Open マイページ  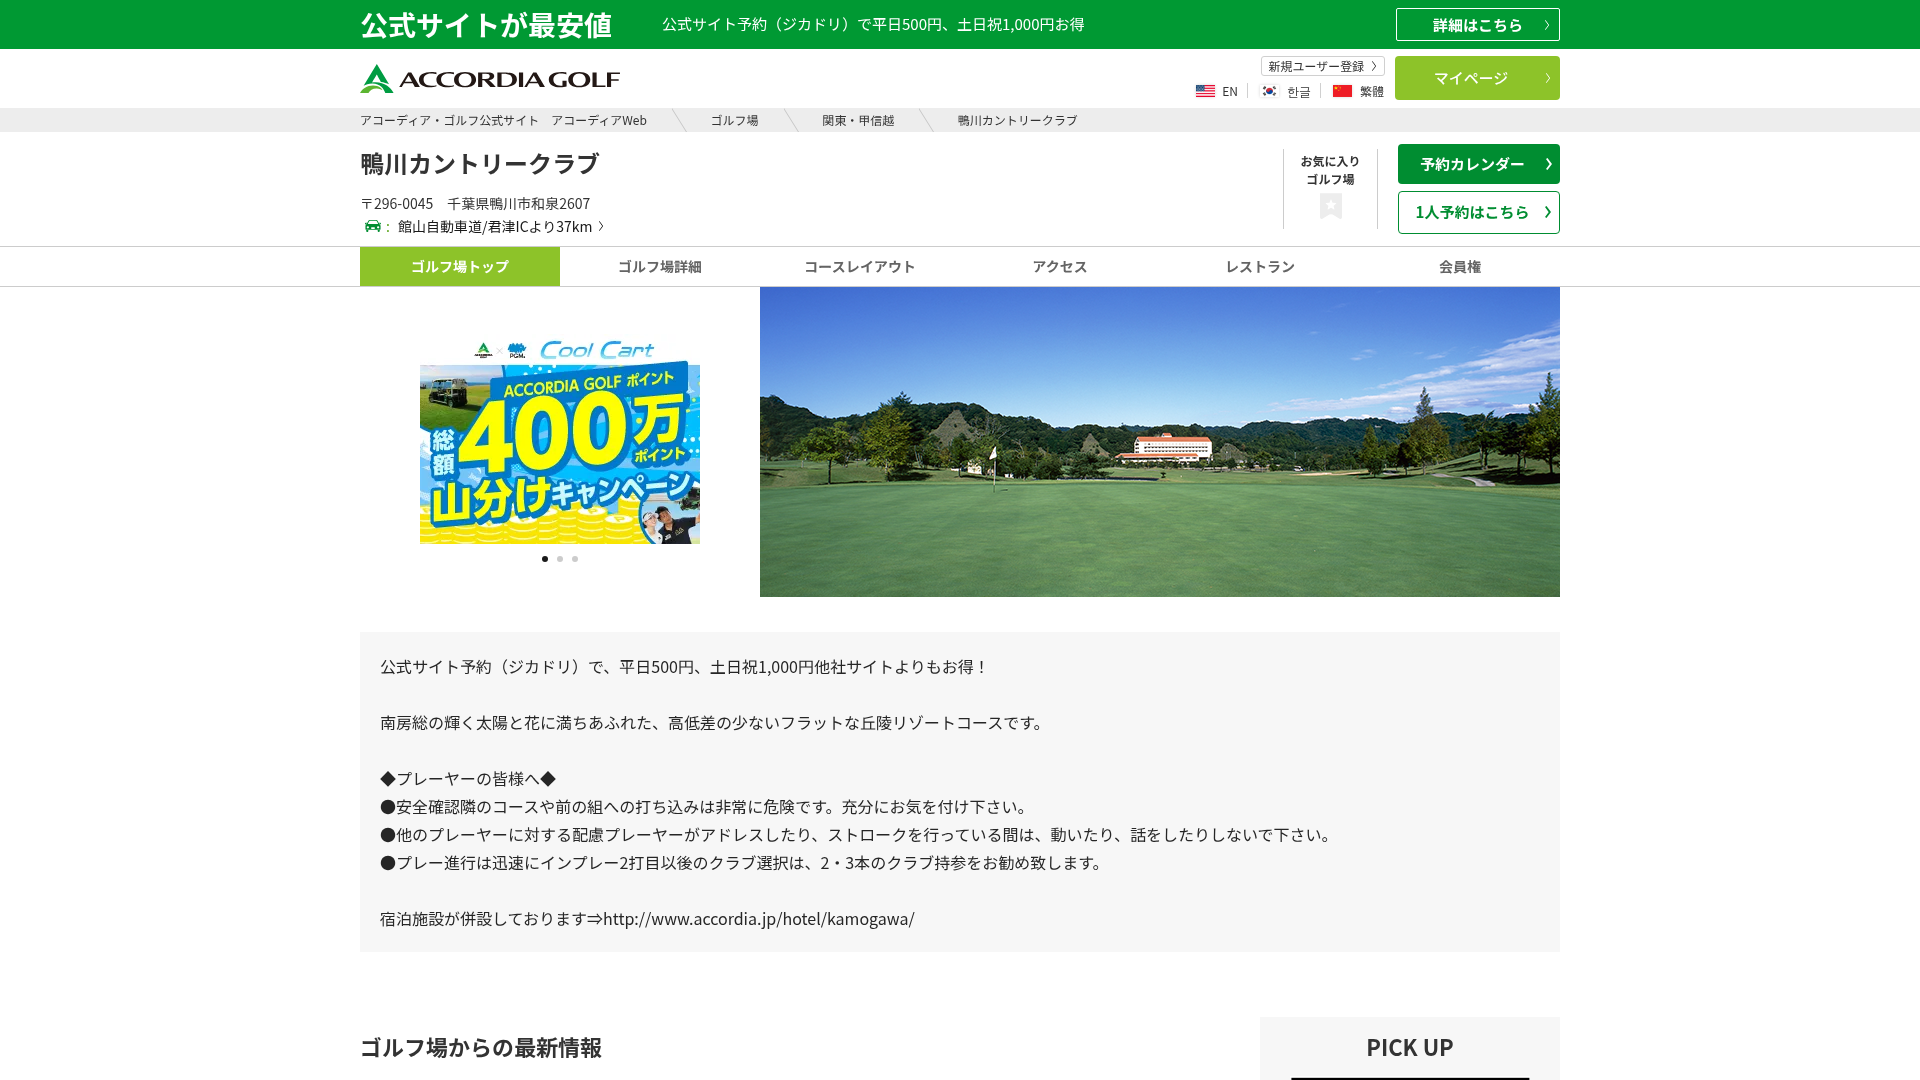pyautogui.click(x=1477, y=78)
